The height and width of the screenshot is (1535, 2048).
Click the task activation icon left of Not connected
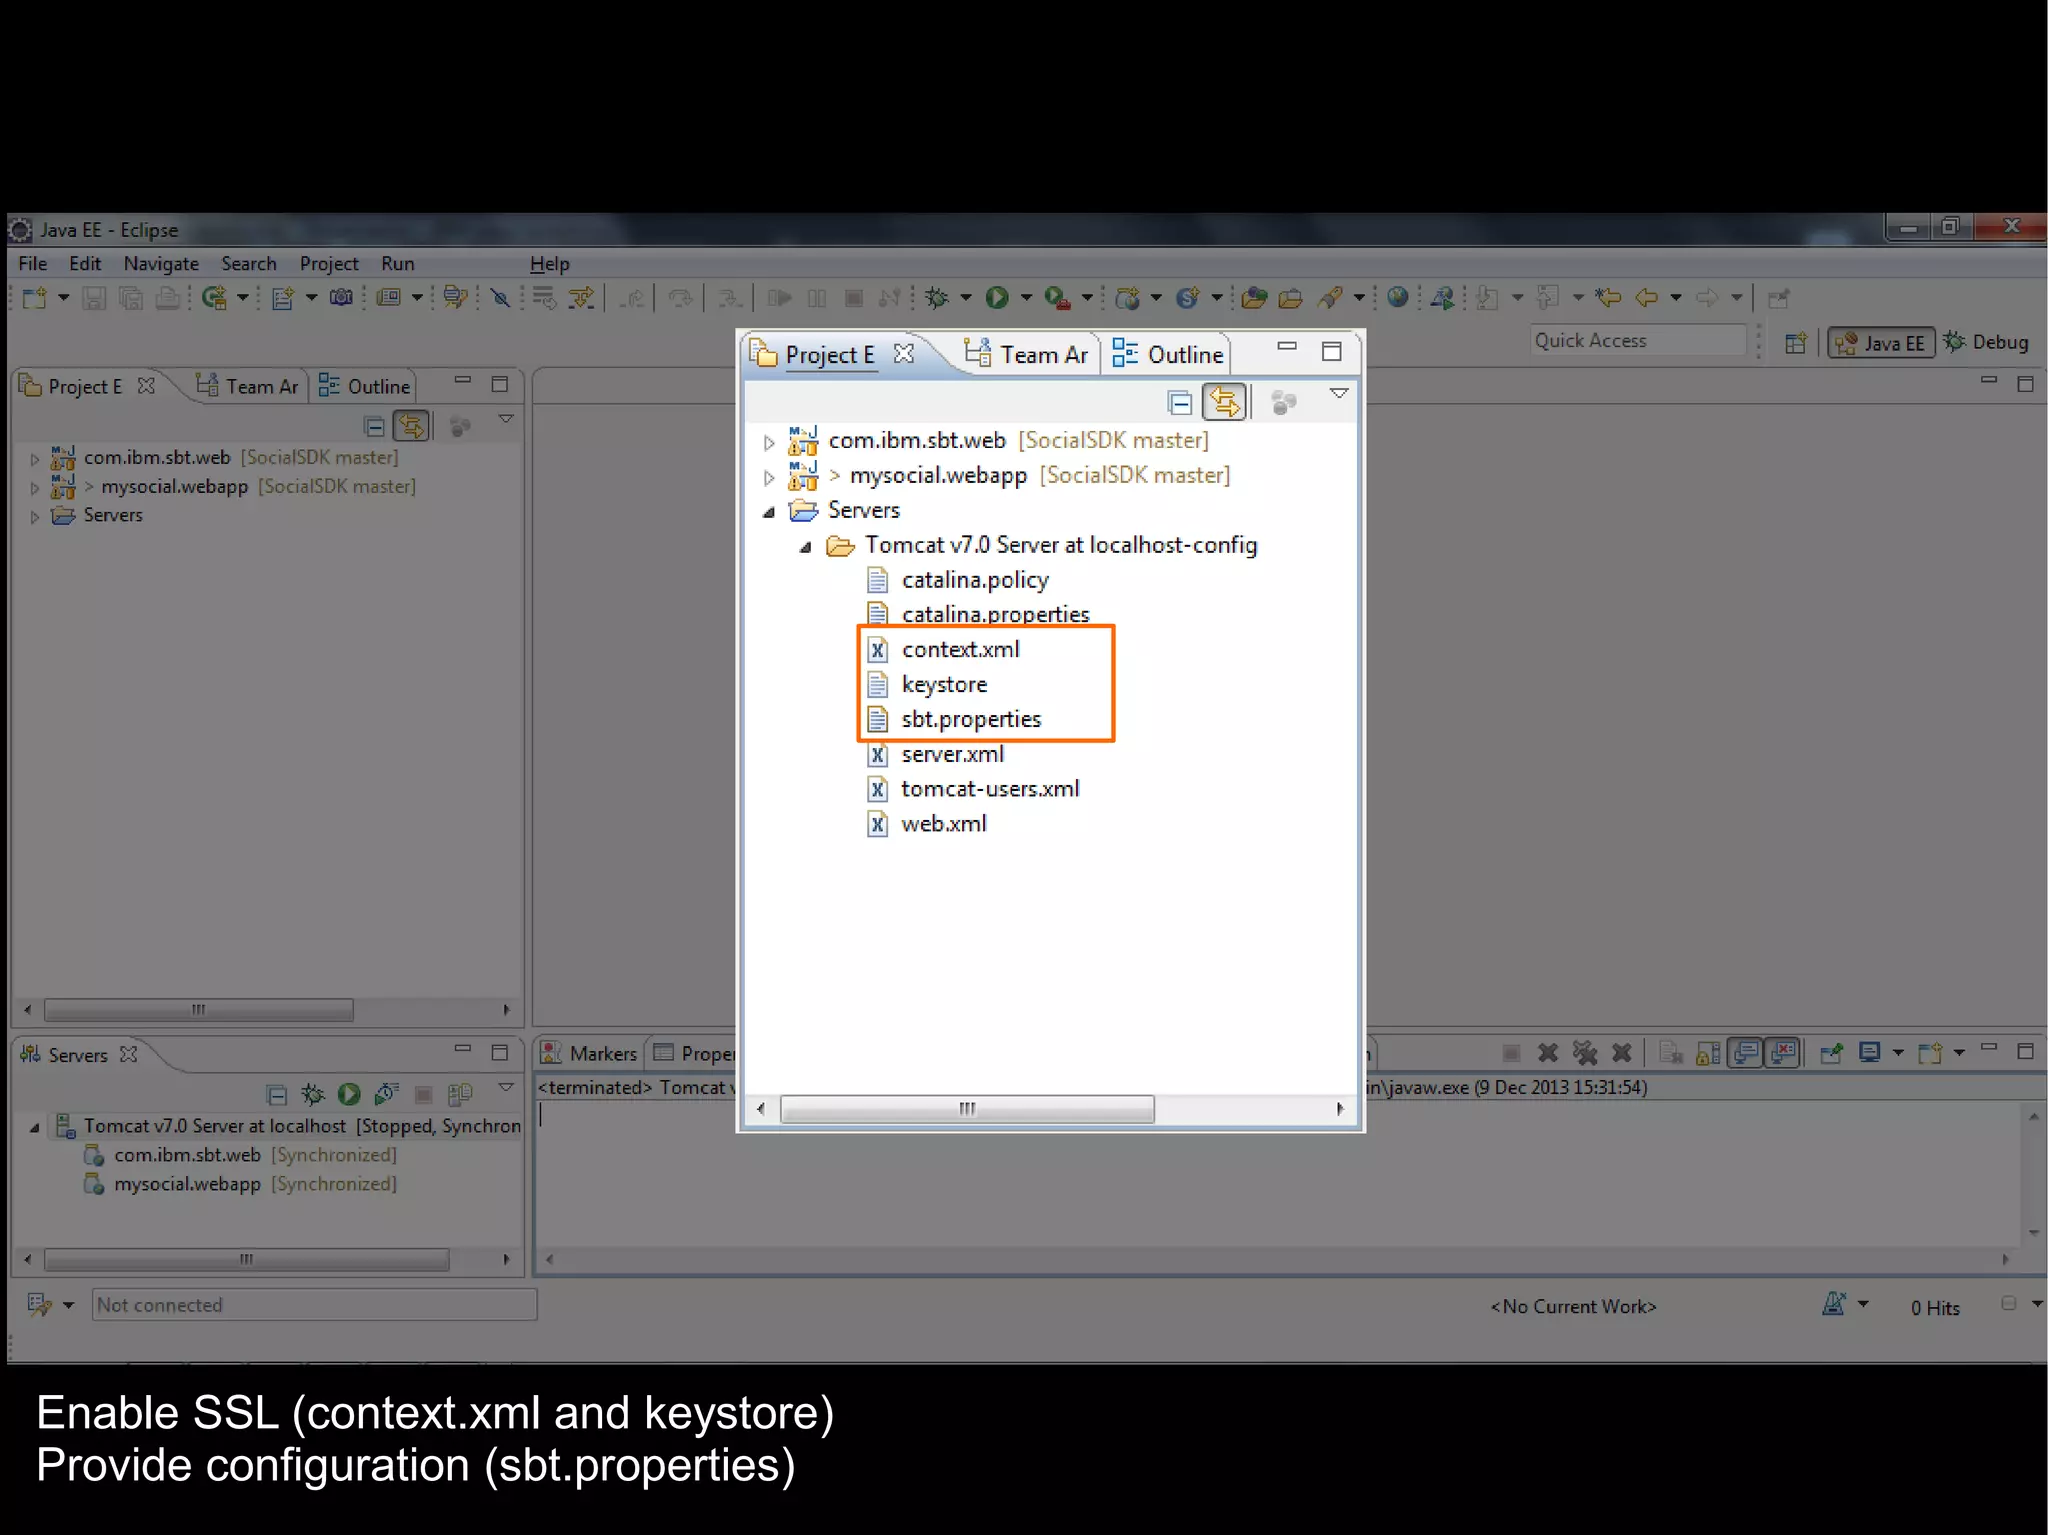pyautogui.click(x=39, y=1304)
